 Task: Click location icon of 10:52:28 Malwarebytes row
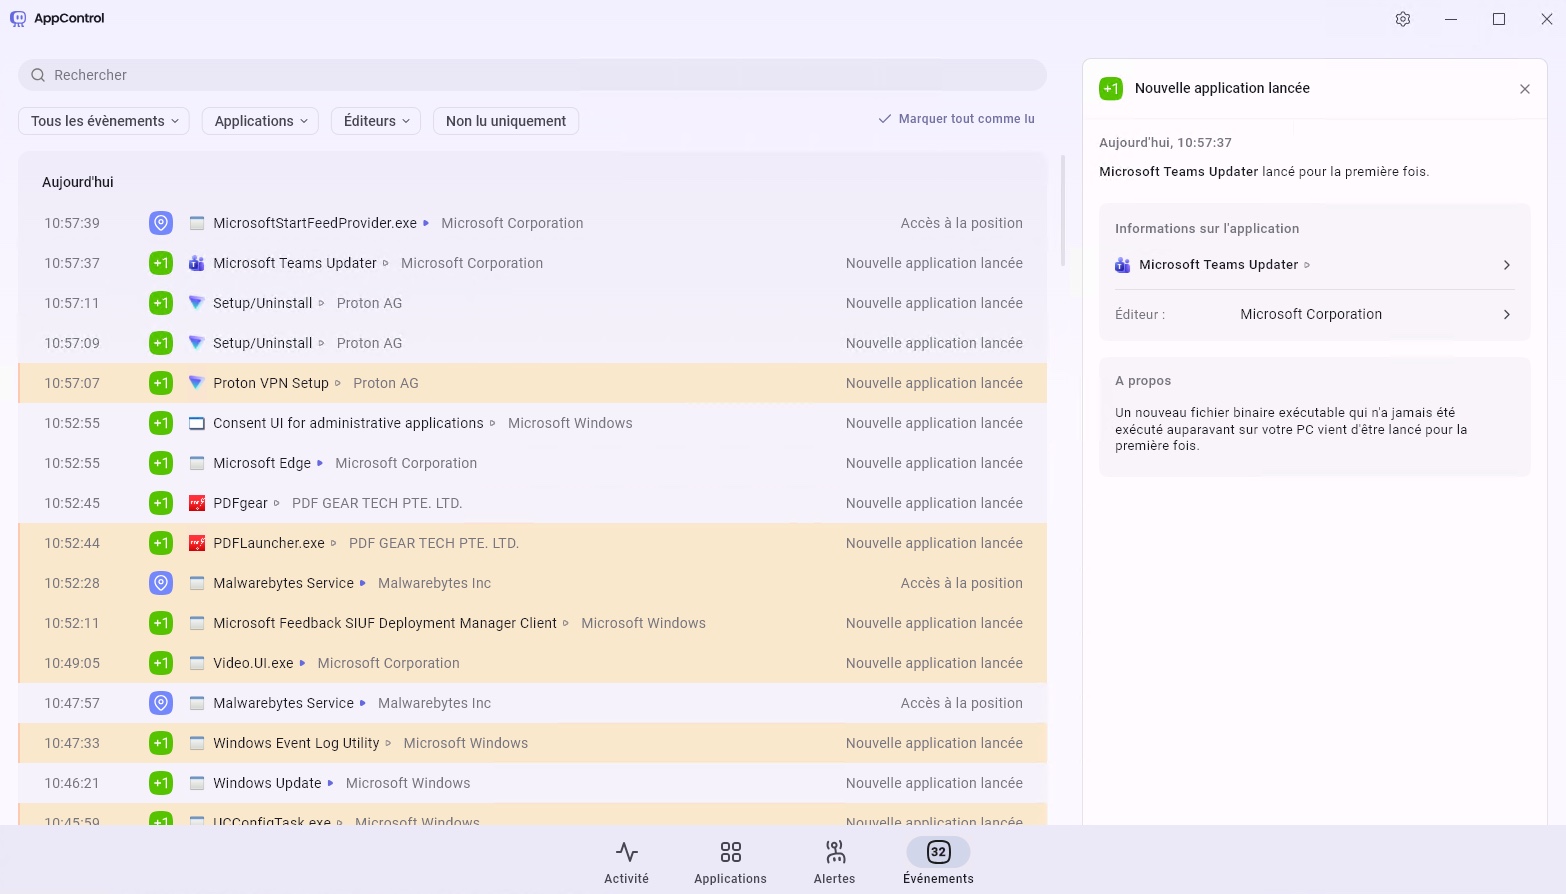click(x=161, y=583)
